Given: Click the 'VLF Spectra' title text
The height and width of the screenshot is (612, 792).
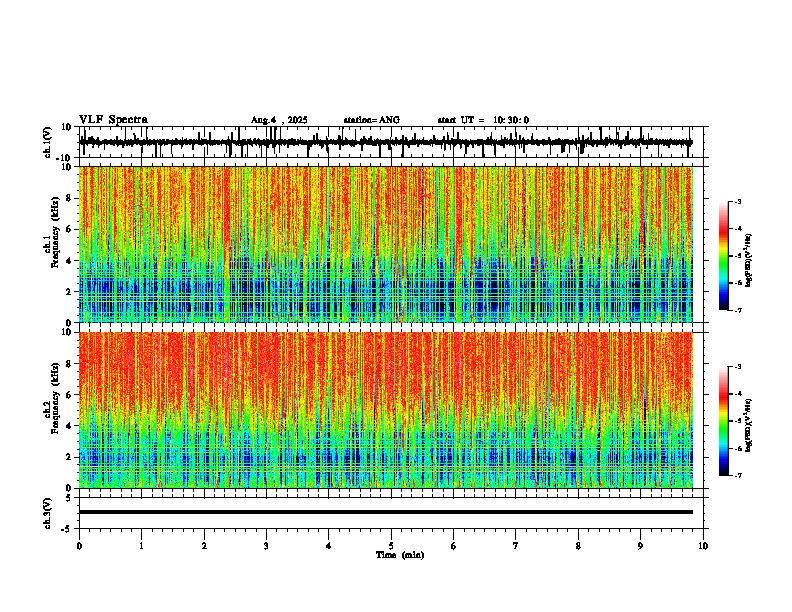Looking at the screenshot, I should (113, 120).
